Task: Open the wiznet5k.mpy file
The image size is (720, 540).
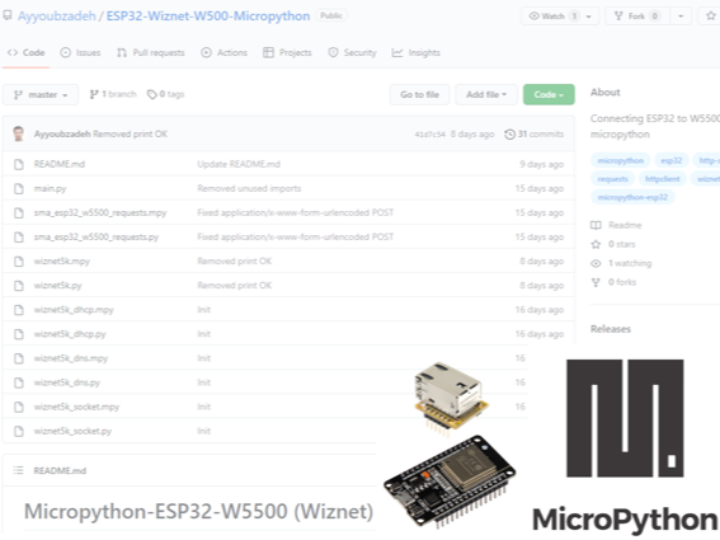Action: [62, 261]
